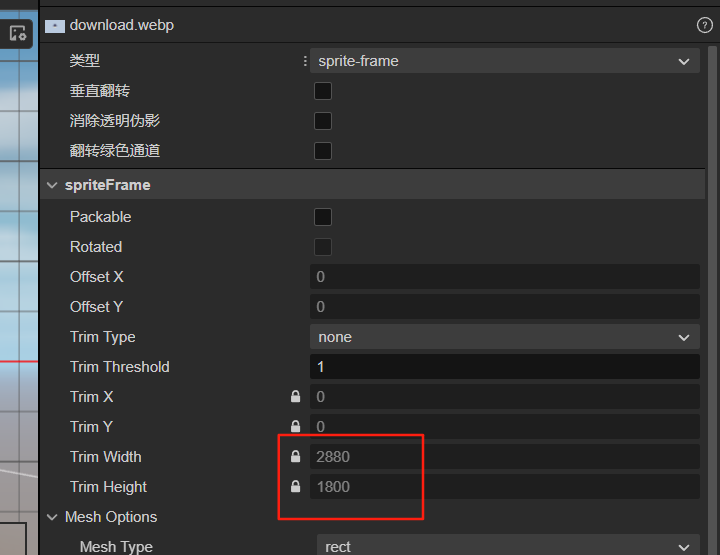
Task: Click the 翻转绿色通道 label
Action: coord(115,151)
